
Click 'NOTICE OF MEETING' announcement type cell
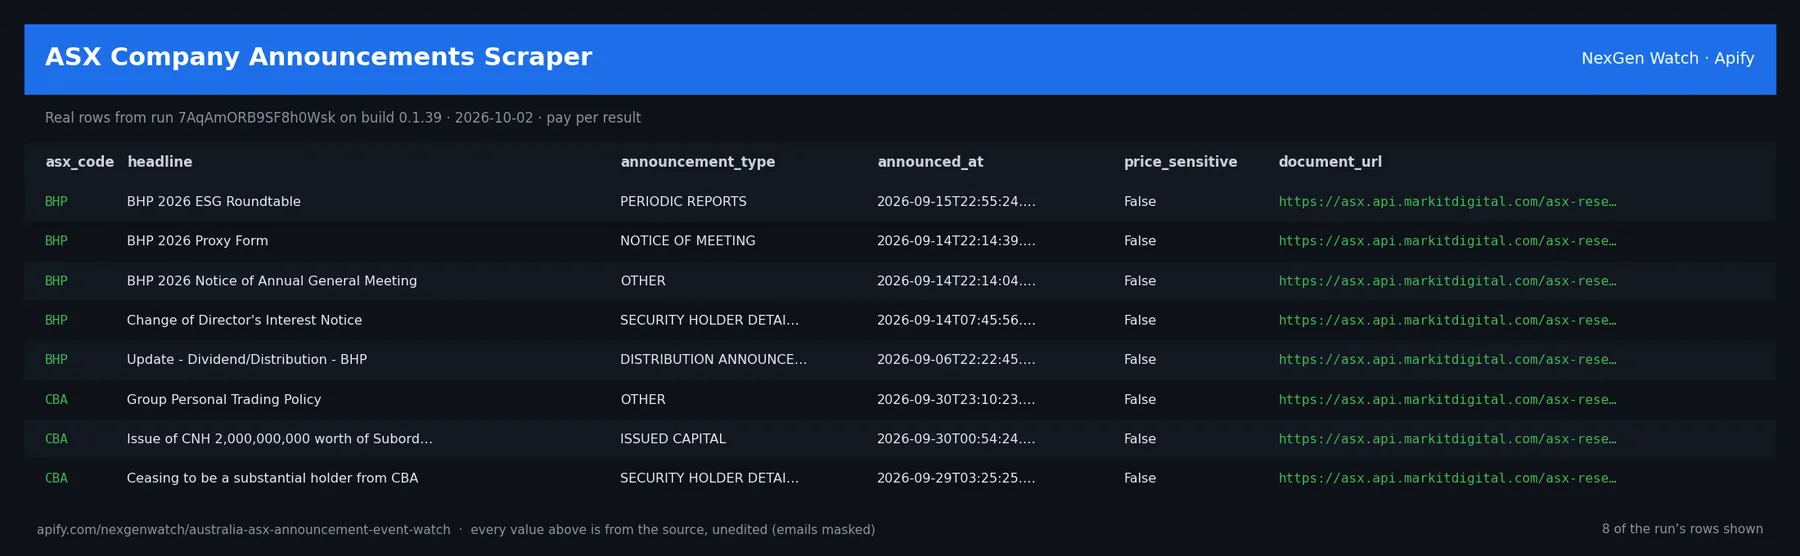click(688, 241)
